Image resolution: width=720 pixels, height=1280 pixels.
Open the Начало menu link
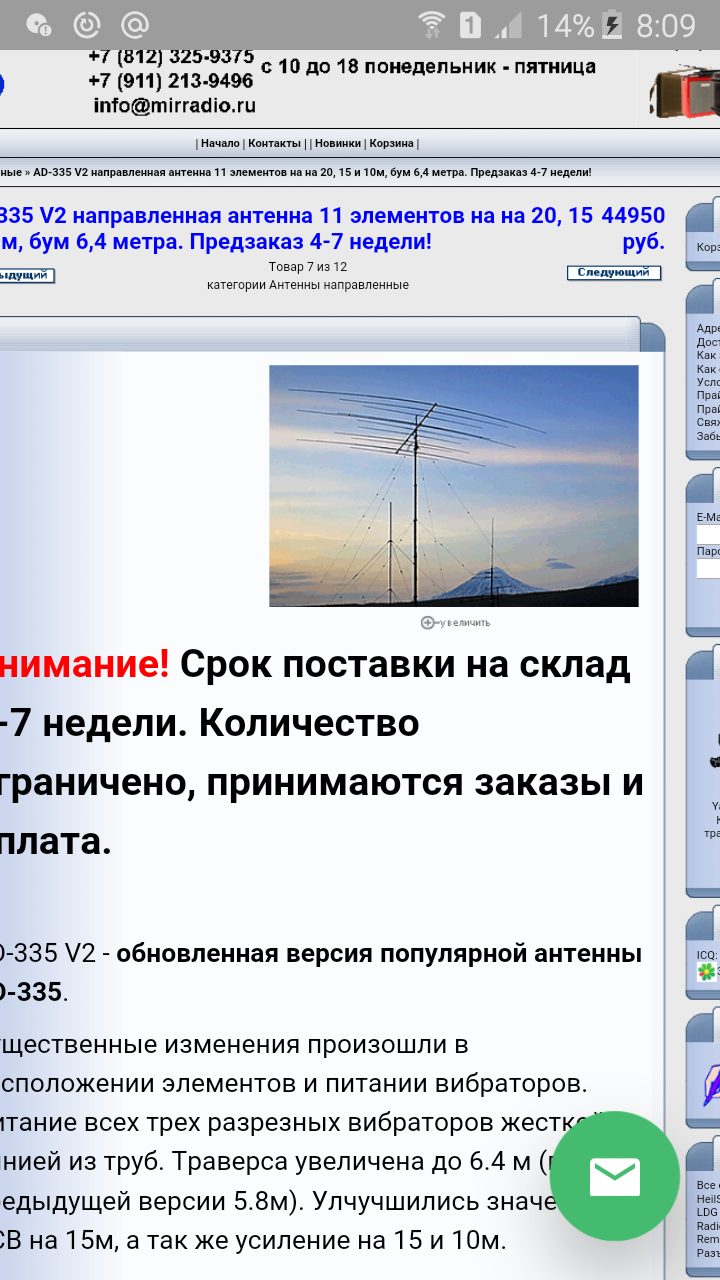pos(220,143)
